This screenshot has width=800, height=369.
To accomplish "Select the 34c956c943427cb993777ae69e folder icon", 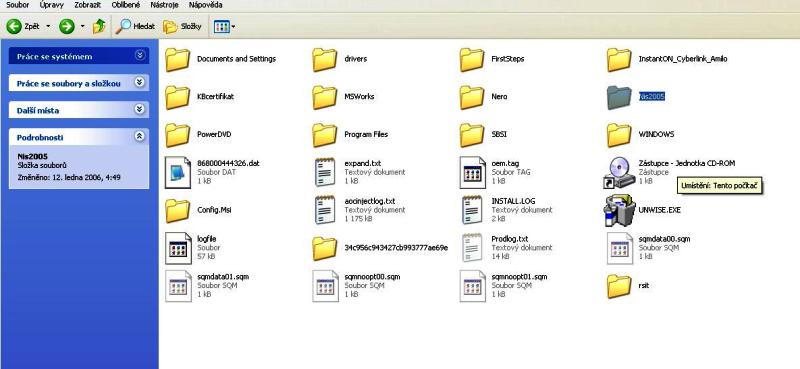I will point(324,248).
